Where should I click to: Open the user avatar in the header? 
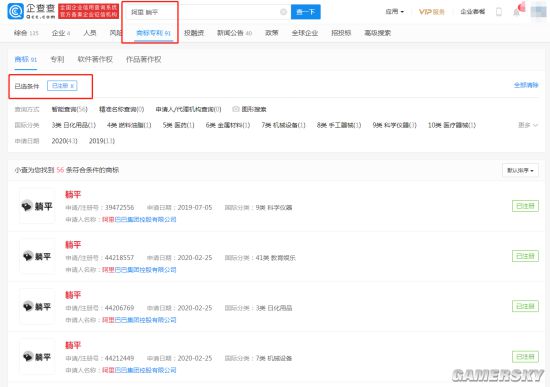538,12
